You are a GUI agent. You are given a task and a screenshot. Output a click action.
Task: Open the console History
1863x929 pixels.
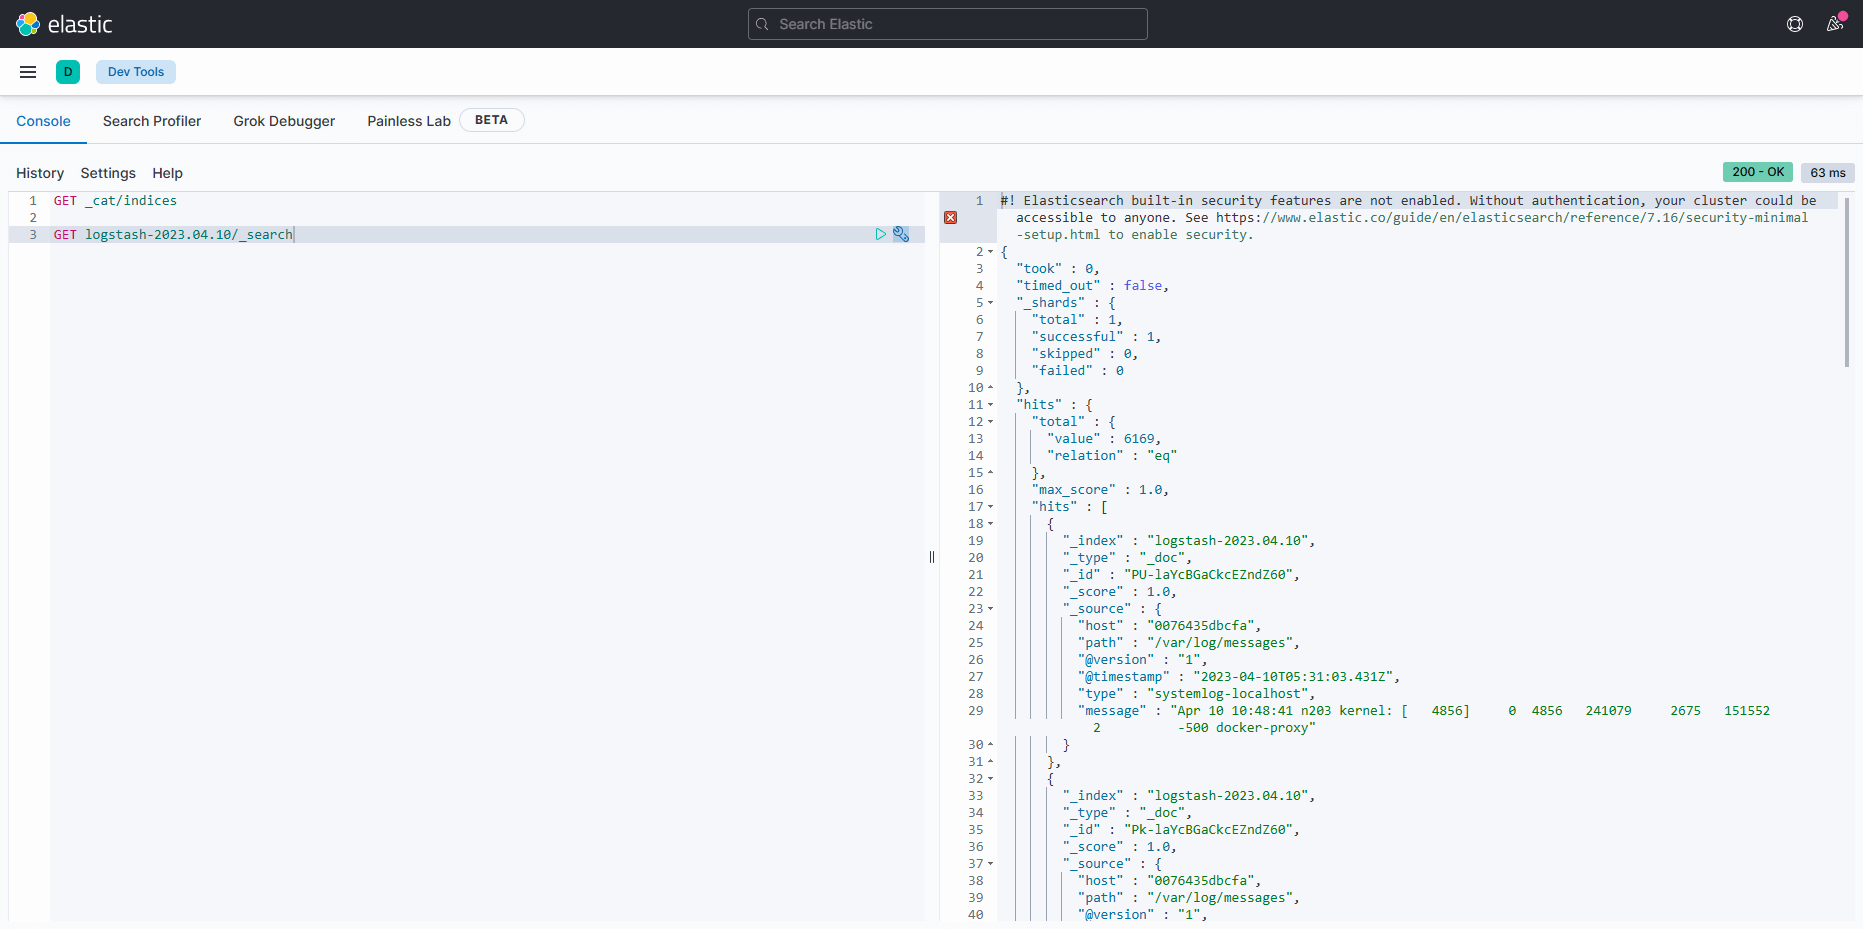click(x=40, y=173)
